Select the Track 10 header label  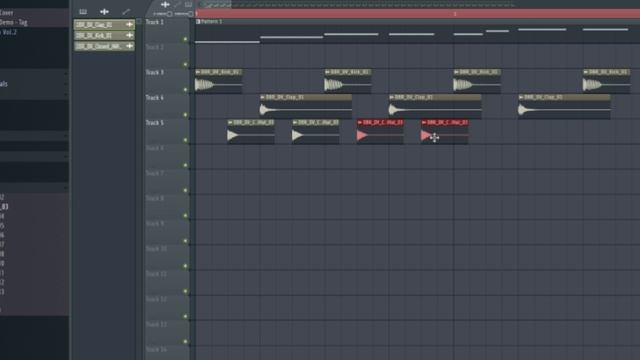pyautogui.click(x=156, y=249)
